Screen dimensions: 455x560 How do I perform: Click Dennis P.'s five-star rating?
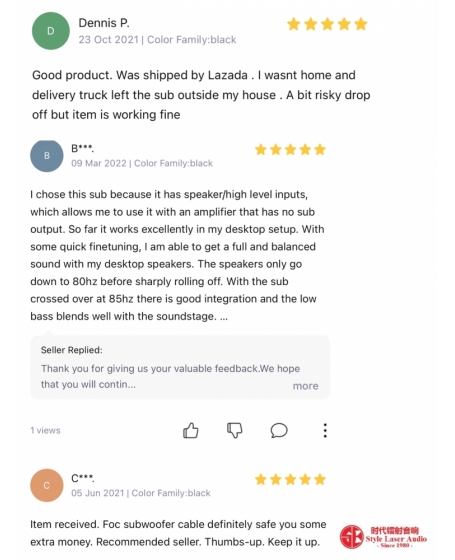pos(327,24)
